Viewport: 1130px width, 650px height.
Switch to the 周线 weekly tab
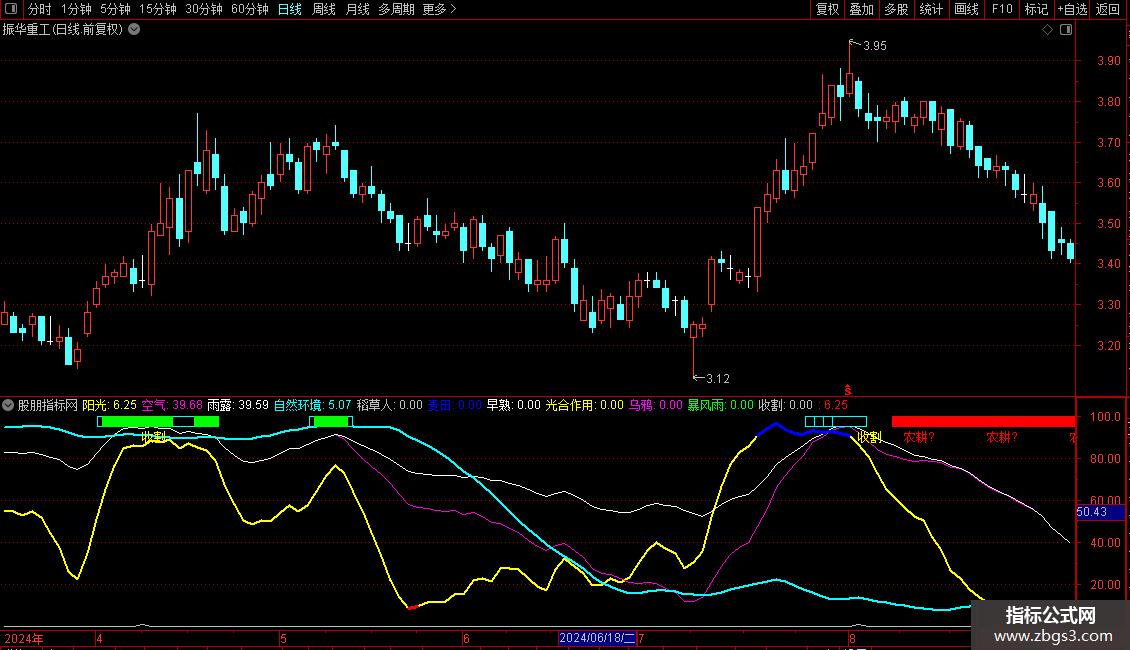pyautogui.click(x=323, y=9)
